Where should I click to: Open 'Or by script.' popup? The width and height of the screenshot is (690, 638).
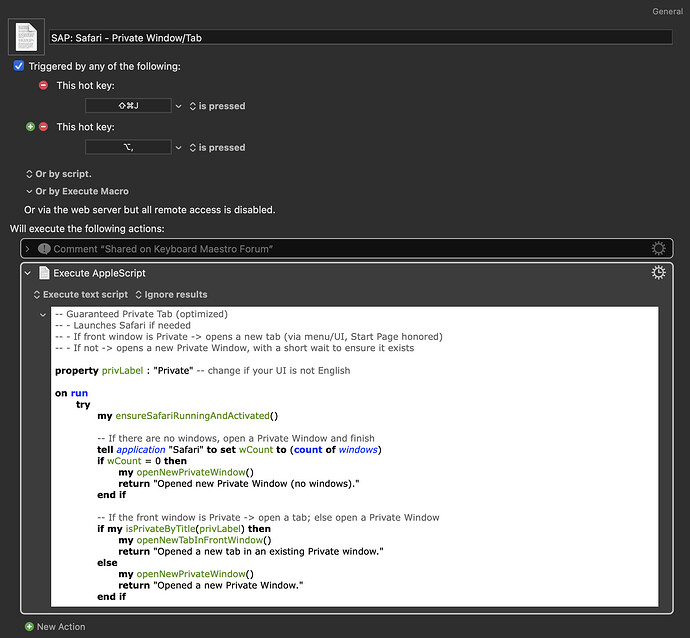pos(59,174)
